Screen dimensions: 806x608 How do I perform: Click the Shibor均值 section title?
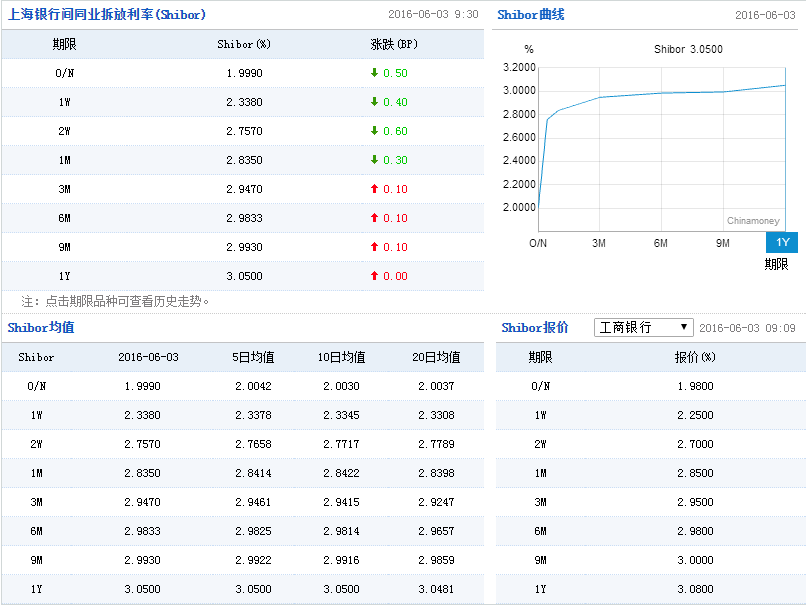(41, 328)
